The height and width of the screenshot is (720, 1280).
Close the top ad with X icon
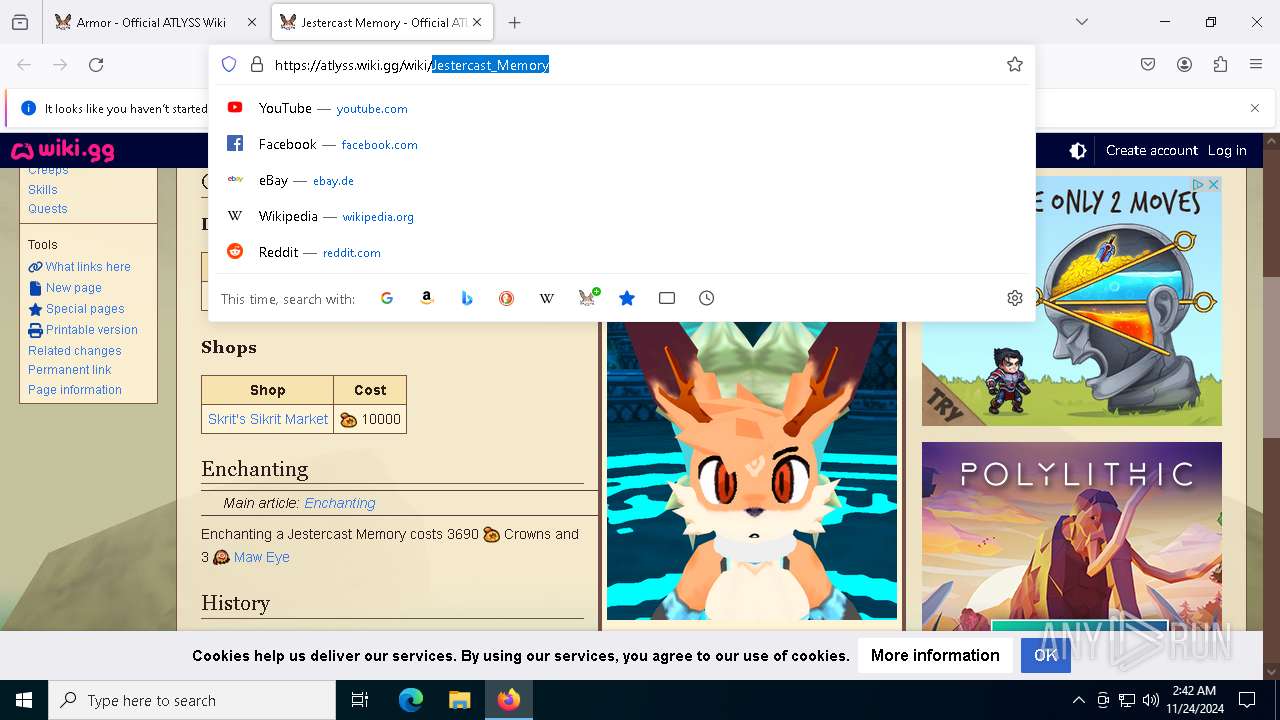coord(1213,185)
